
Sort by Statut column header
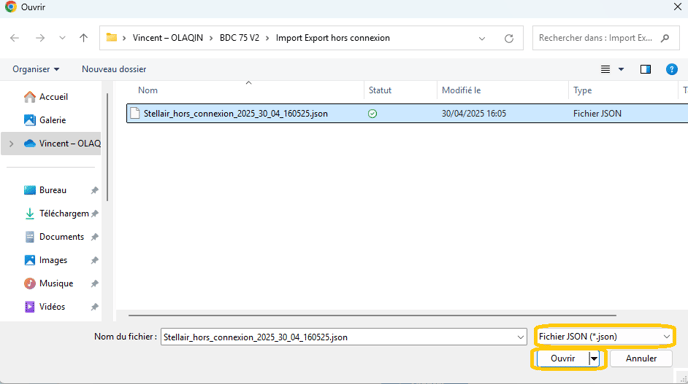coord(380,90)
